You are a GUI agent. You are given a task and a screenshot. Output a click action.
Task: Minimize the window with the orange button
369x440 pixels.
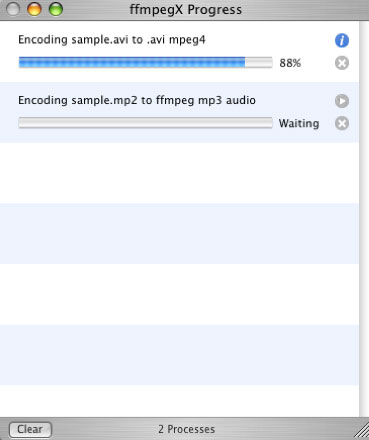coord(34,9)
